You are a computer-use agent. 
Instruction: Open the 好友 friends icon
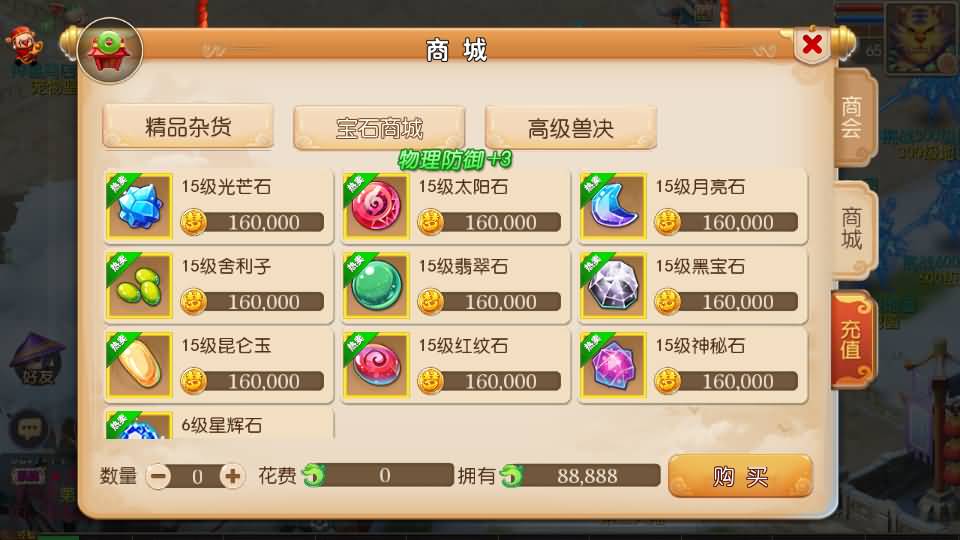pos(38,360)
